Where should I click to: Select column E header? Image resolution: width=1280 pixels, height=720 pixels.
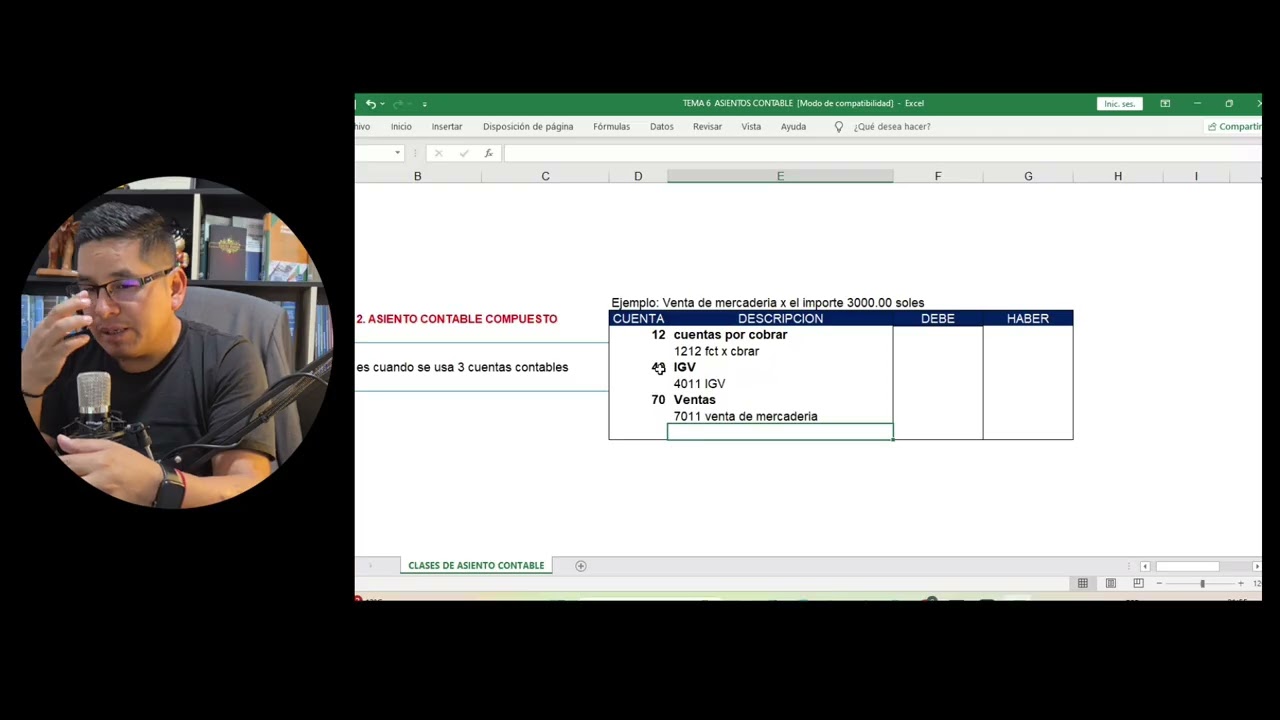coord(780,176)
